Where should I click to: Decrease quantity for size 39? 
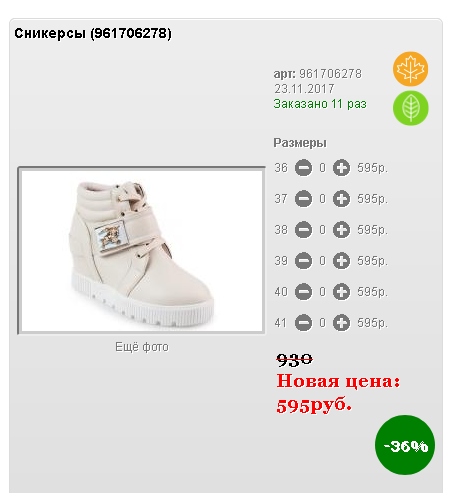pos(303,261)
